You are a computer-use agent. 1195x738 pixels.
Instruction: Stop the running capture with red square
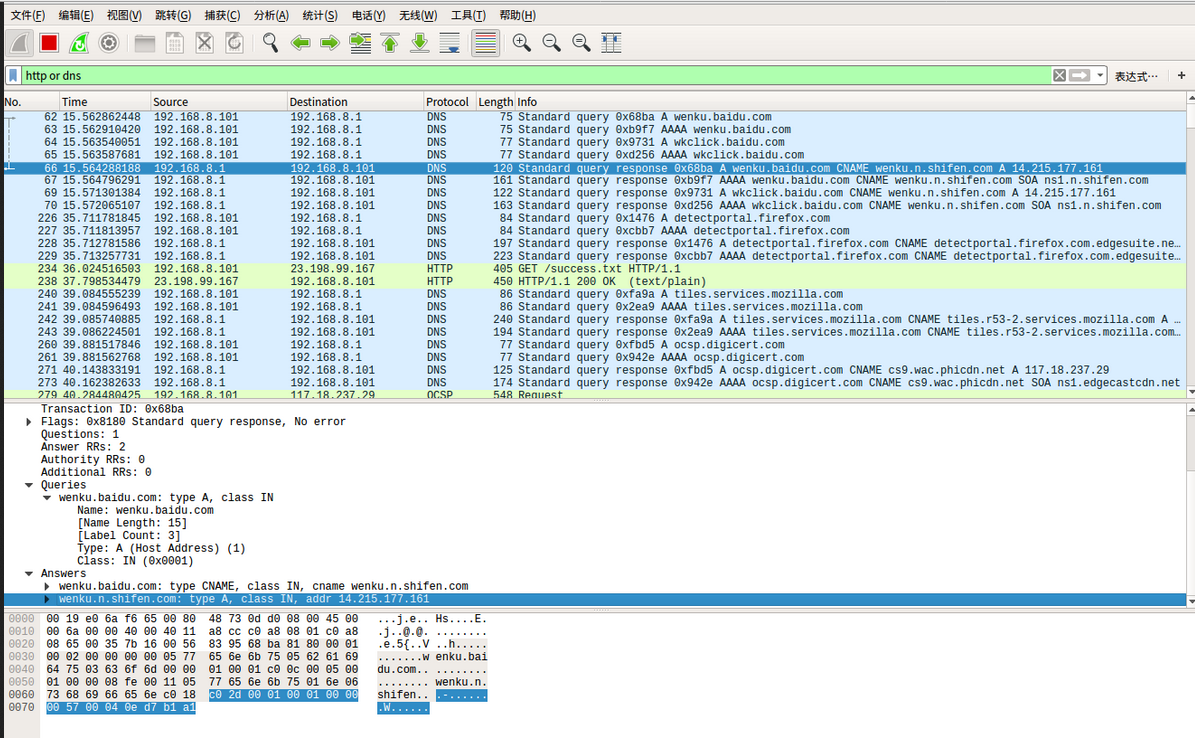[x=49, y=43]
